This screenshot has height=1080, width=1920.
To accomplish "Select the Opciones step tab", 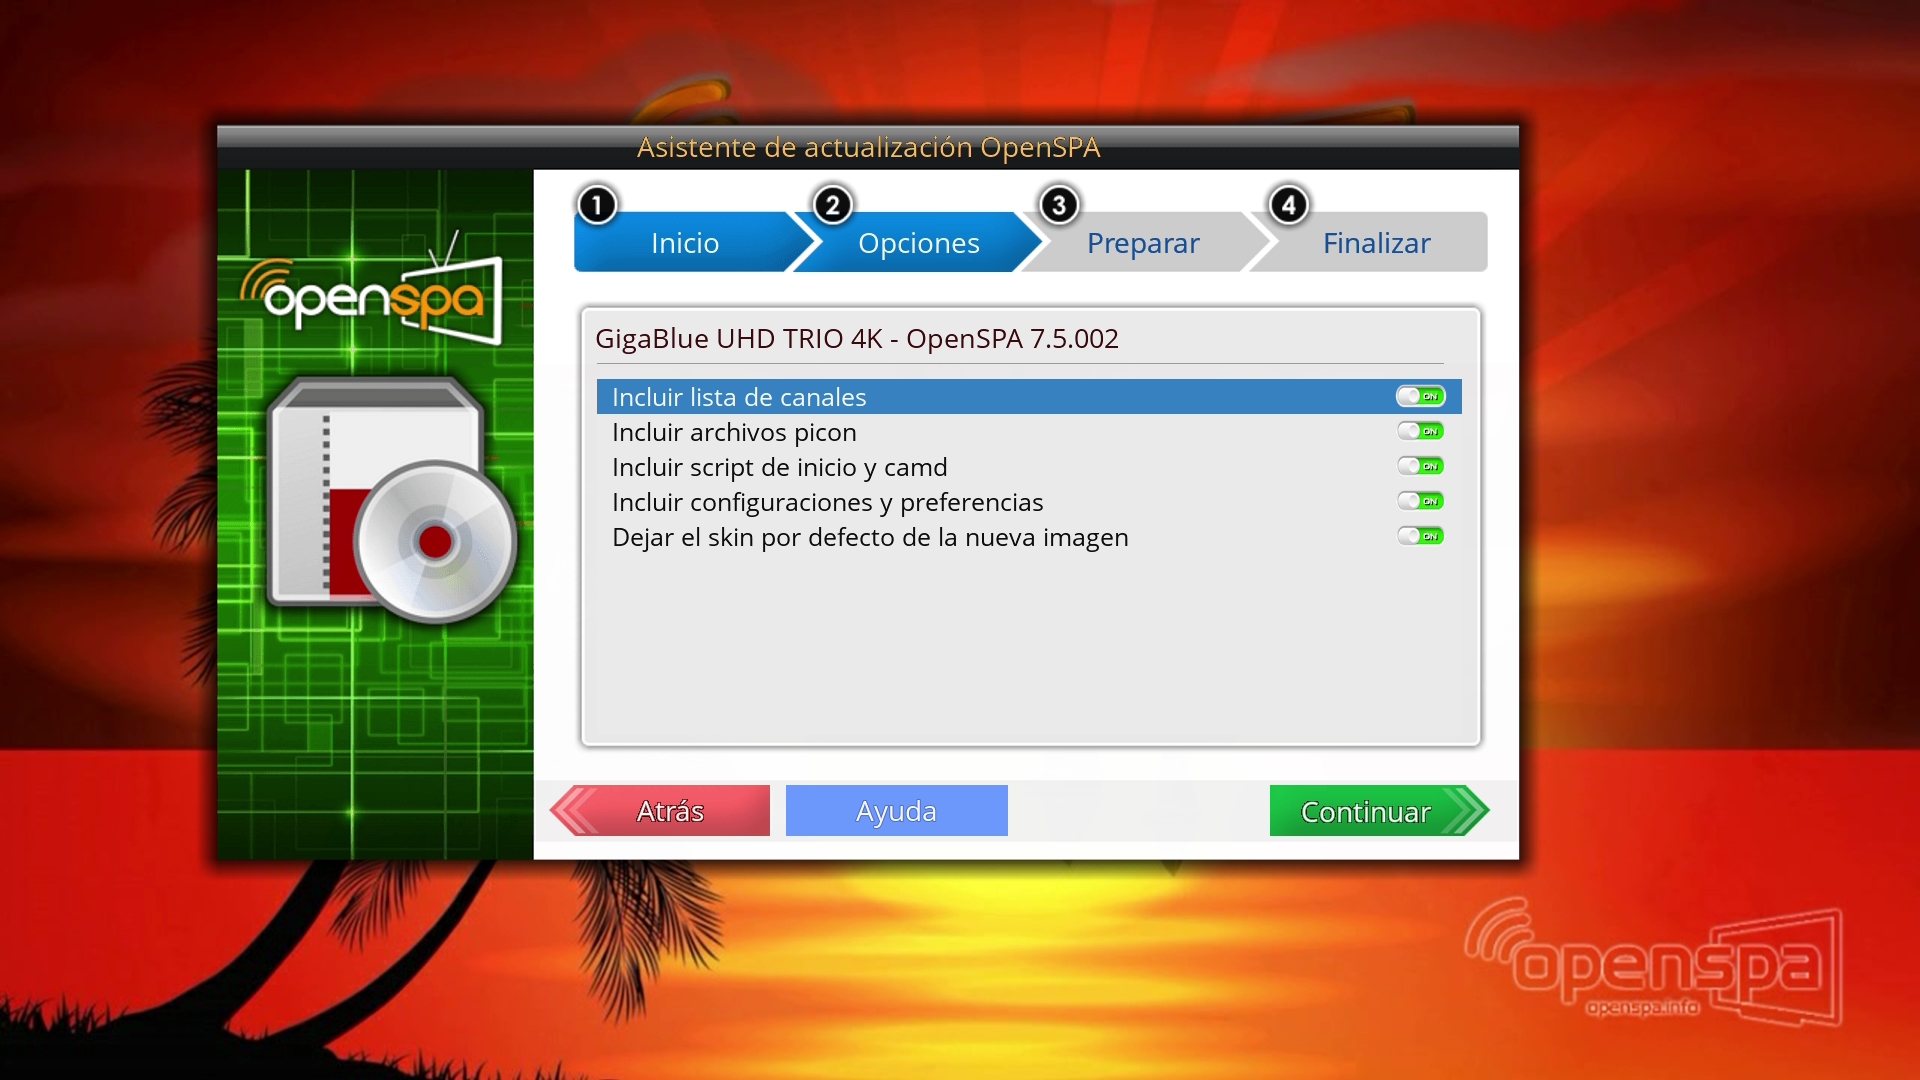I will (918, 244).
